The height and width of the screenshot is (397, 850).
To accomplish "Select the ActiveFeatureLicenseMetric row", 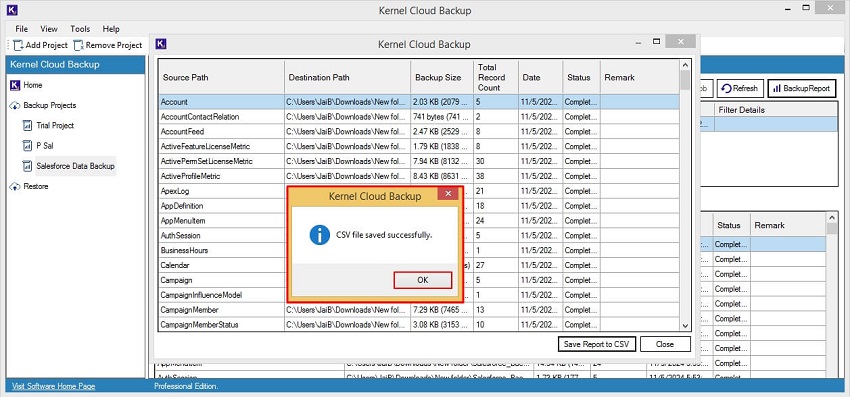I will (419, 146).
